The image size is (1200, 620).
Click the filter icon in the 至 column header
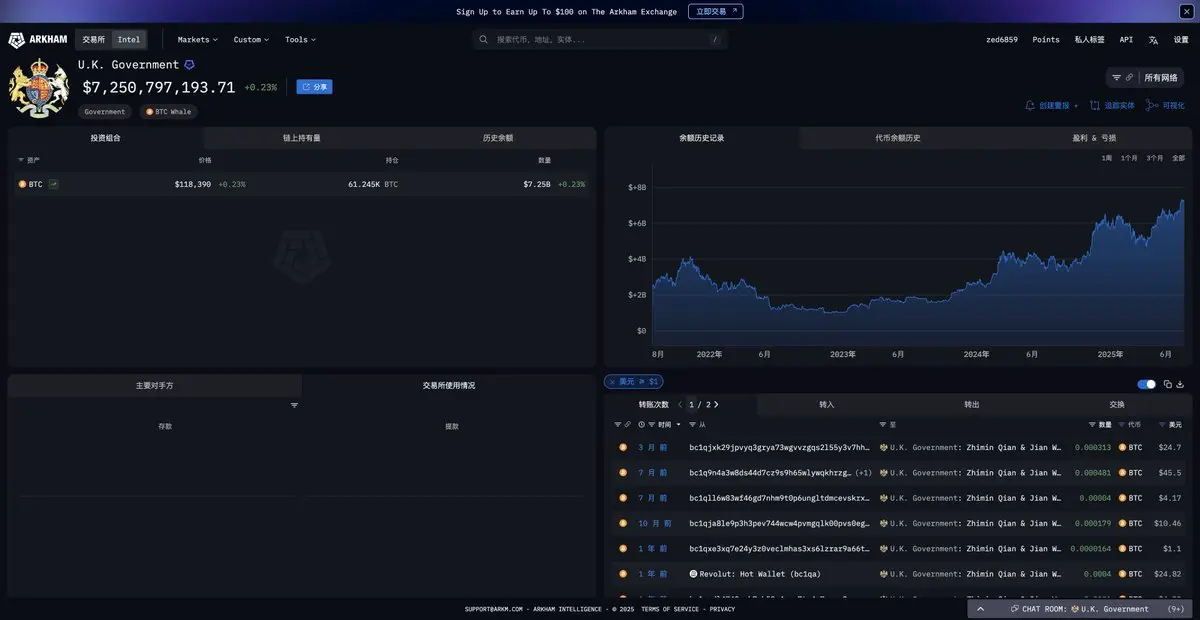pyautogui.click(x=882, y=425)
